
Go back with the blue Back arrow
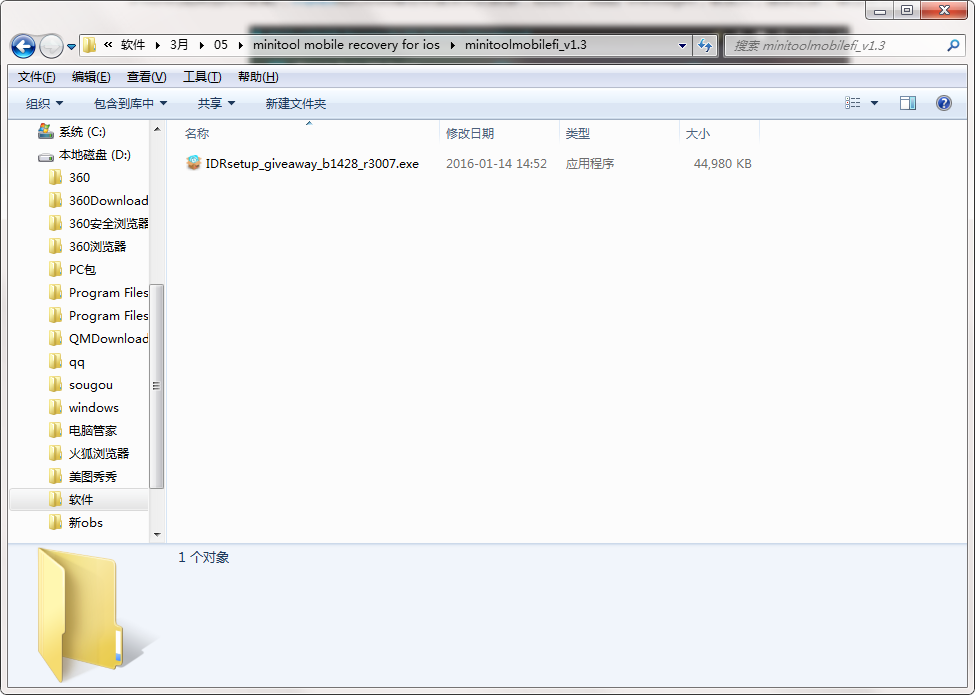23,45
